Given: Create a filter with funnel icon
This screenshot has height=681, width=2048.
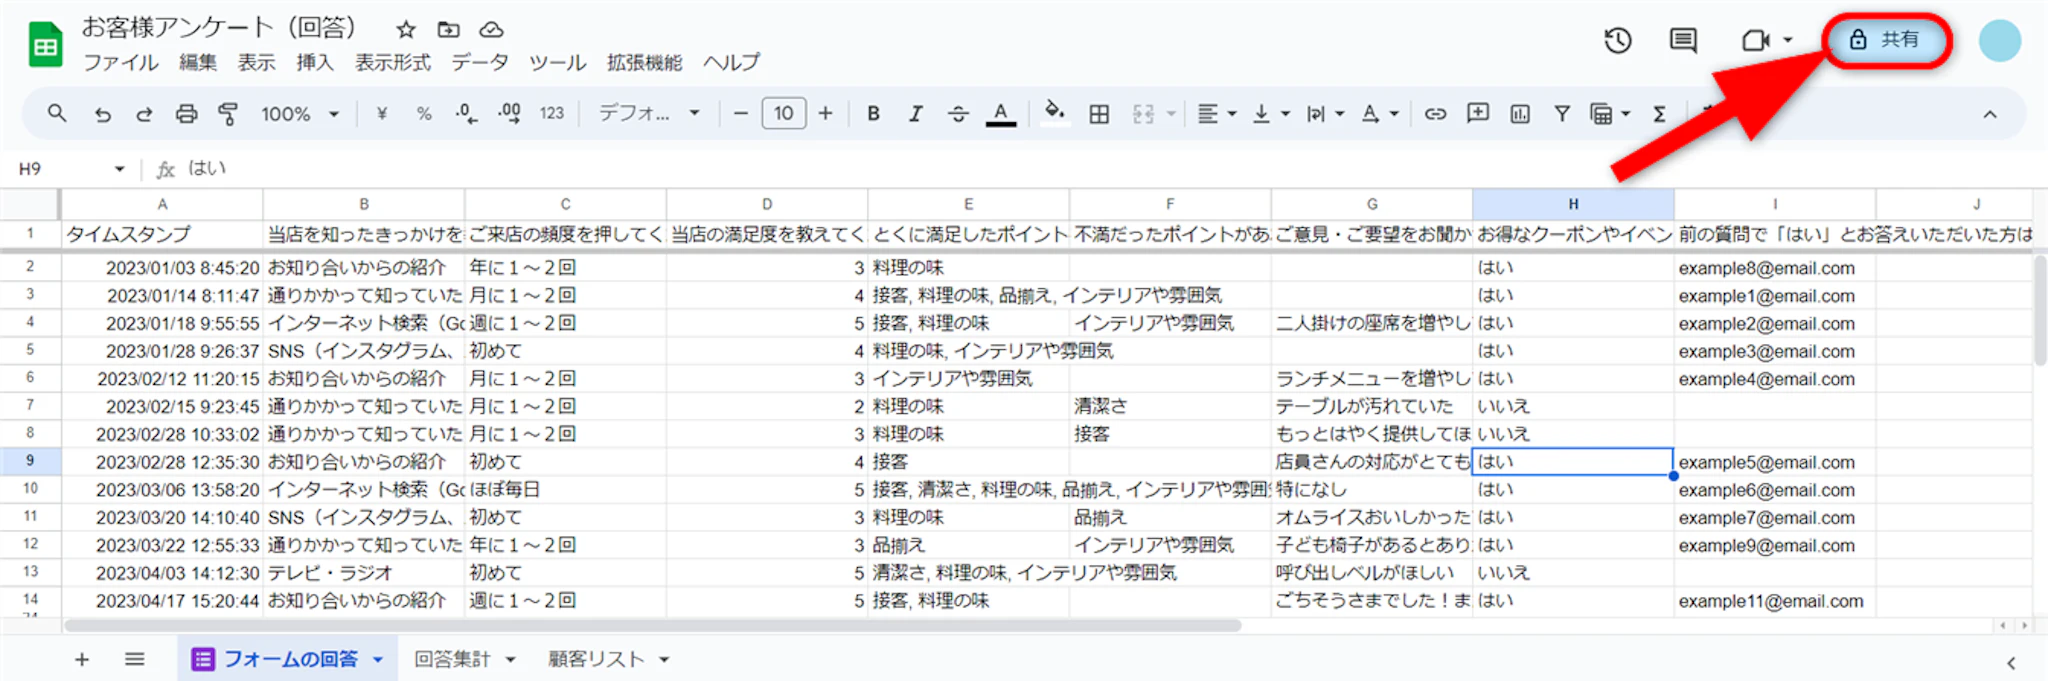Looking at the screenshot, I should coord(1561,114).
